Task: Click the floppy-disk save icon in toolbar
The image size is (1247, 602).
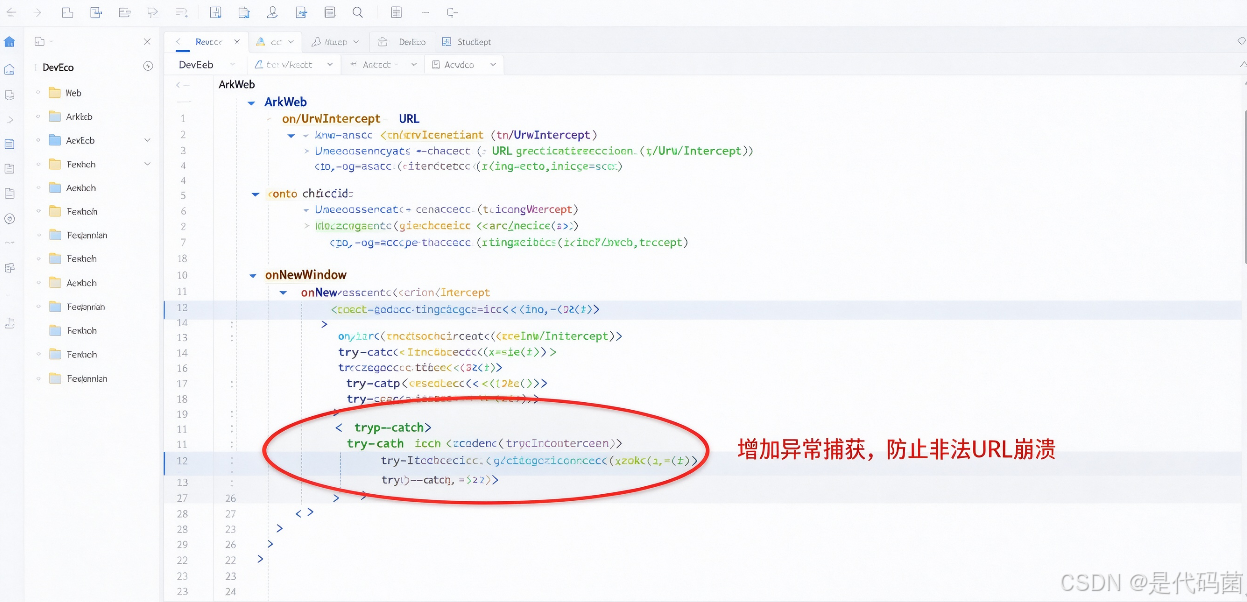Action: coord(216,13)
